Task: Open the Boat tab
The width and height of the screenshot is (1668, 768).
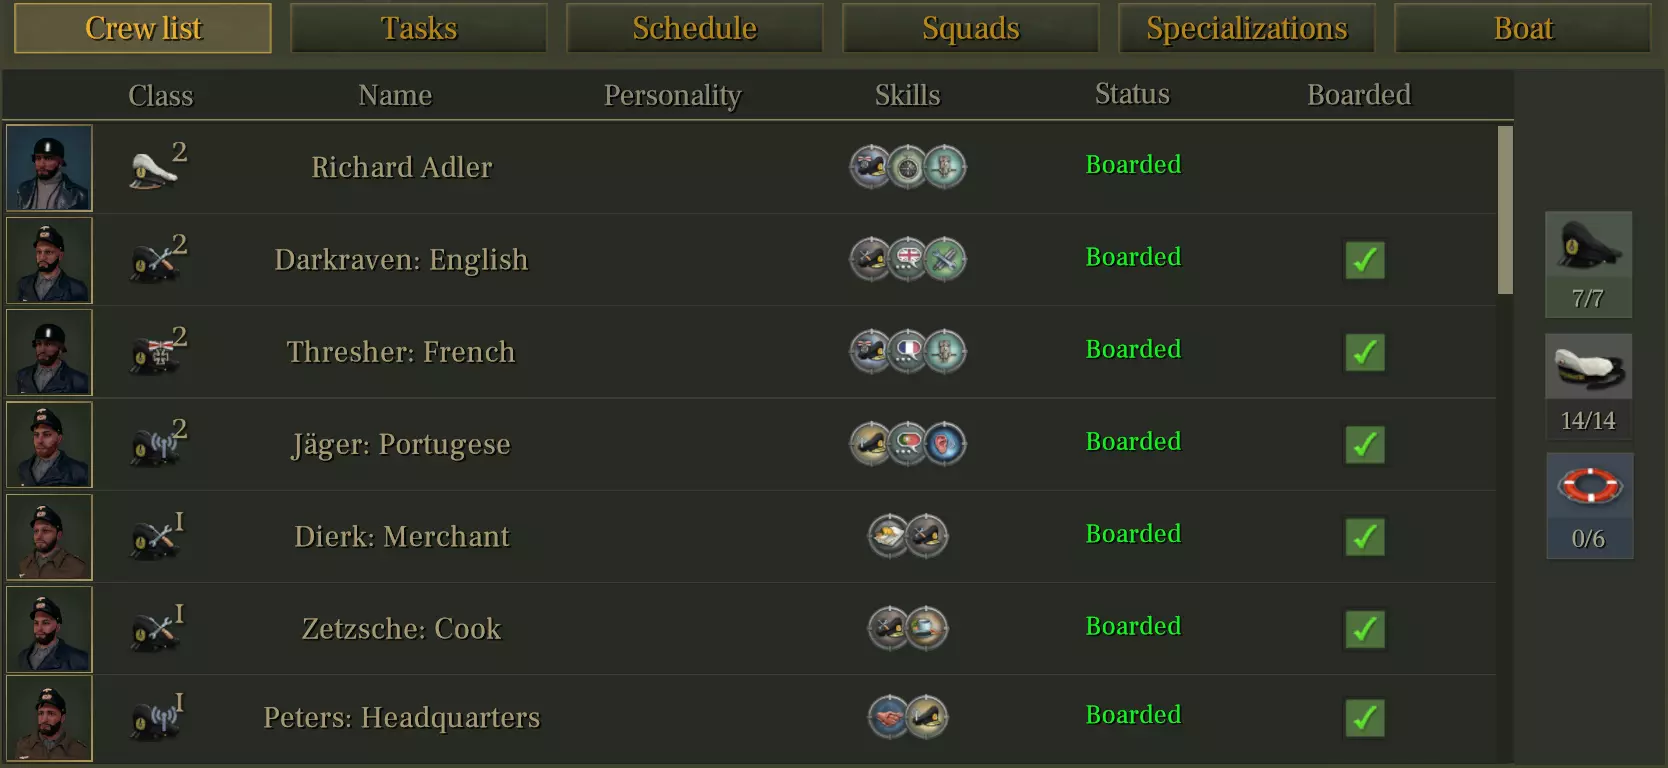Action: pyautogui.click(x=1522, y=28)
